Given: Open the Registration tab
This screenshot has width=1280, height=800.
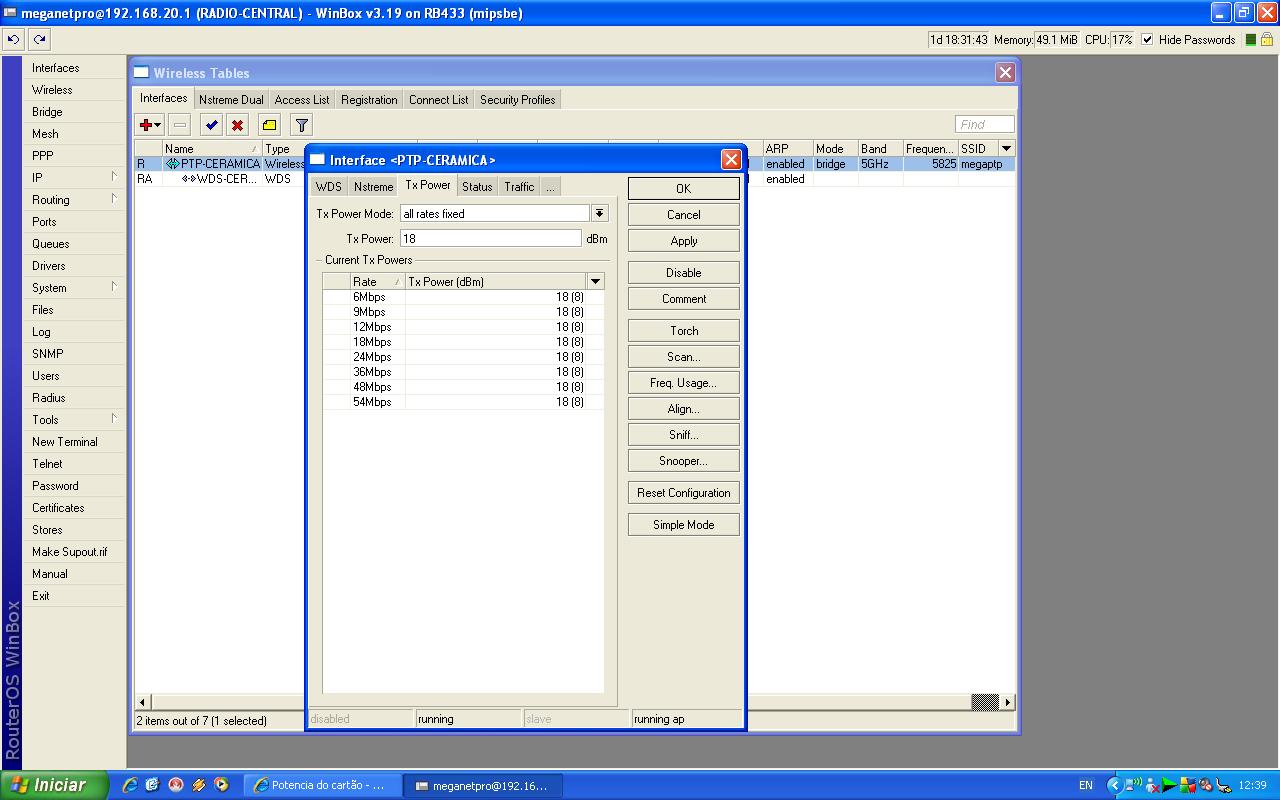Looking at the screenshot, I should pyautogui.click(x=369, y=100).
